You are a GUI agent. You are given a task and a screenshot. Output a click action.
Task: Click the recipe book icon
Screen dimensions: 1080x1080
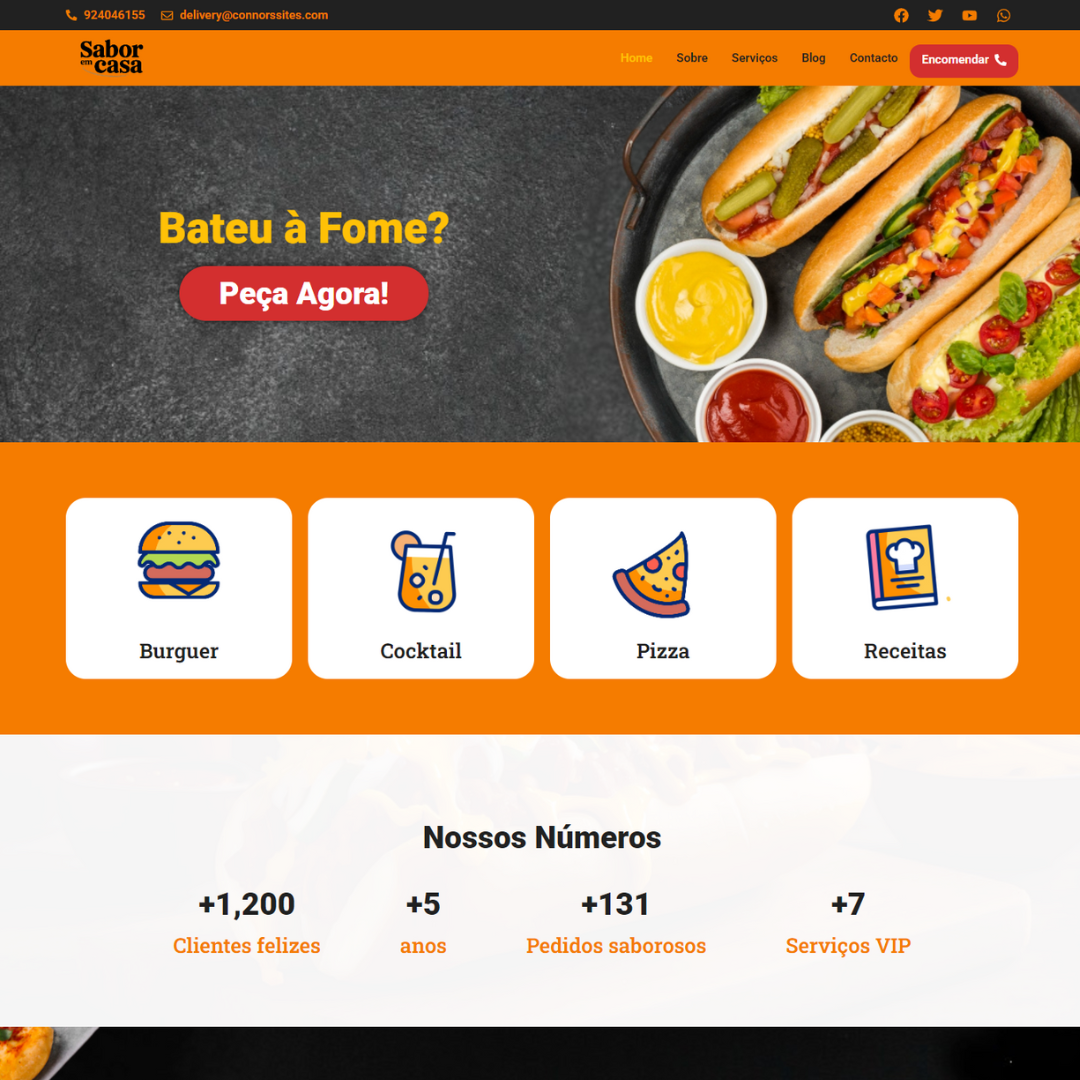[x=902, y=567]
